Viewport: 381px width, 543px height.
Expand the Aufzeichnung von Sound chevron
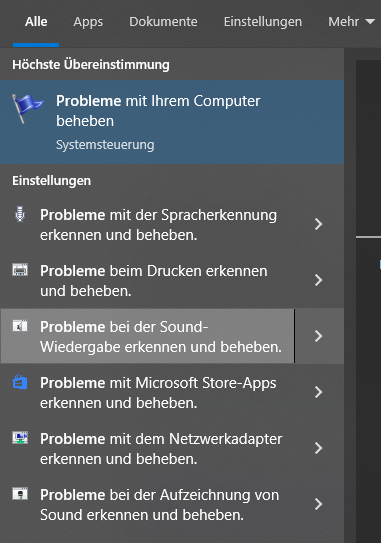click(x=319, y=504)
